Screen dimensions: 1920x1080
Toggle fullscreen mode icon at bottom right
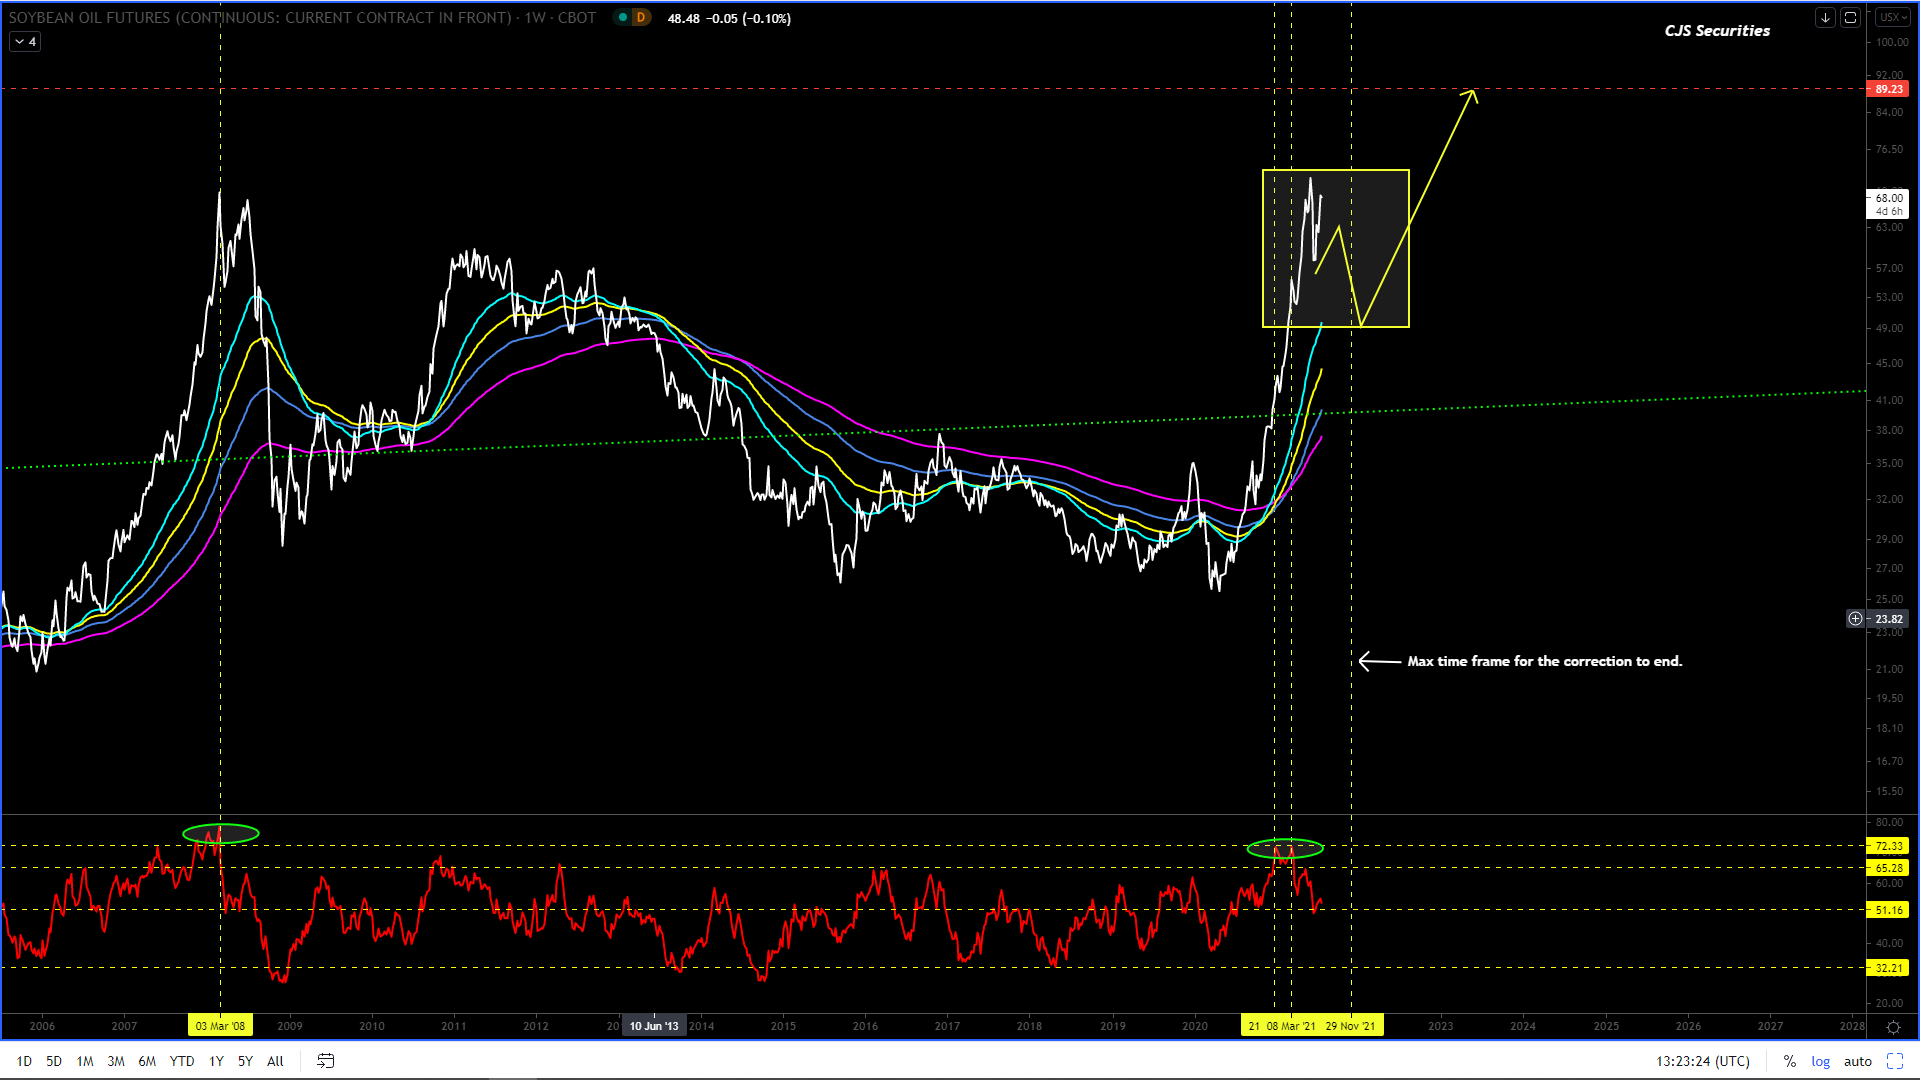click(x=1894, y=1061)
